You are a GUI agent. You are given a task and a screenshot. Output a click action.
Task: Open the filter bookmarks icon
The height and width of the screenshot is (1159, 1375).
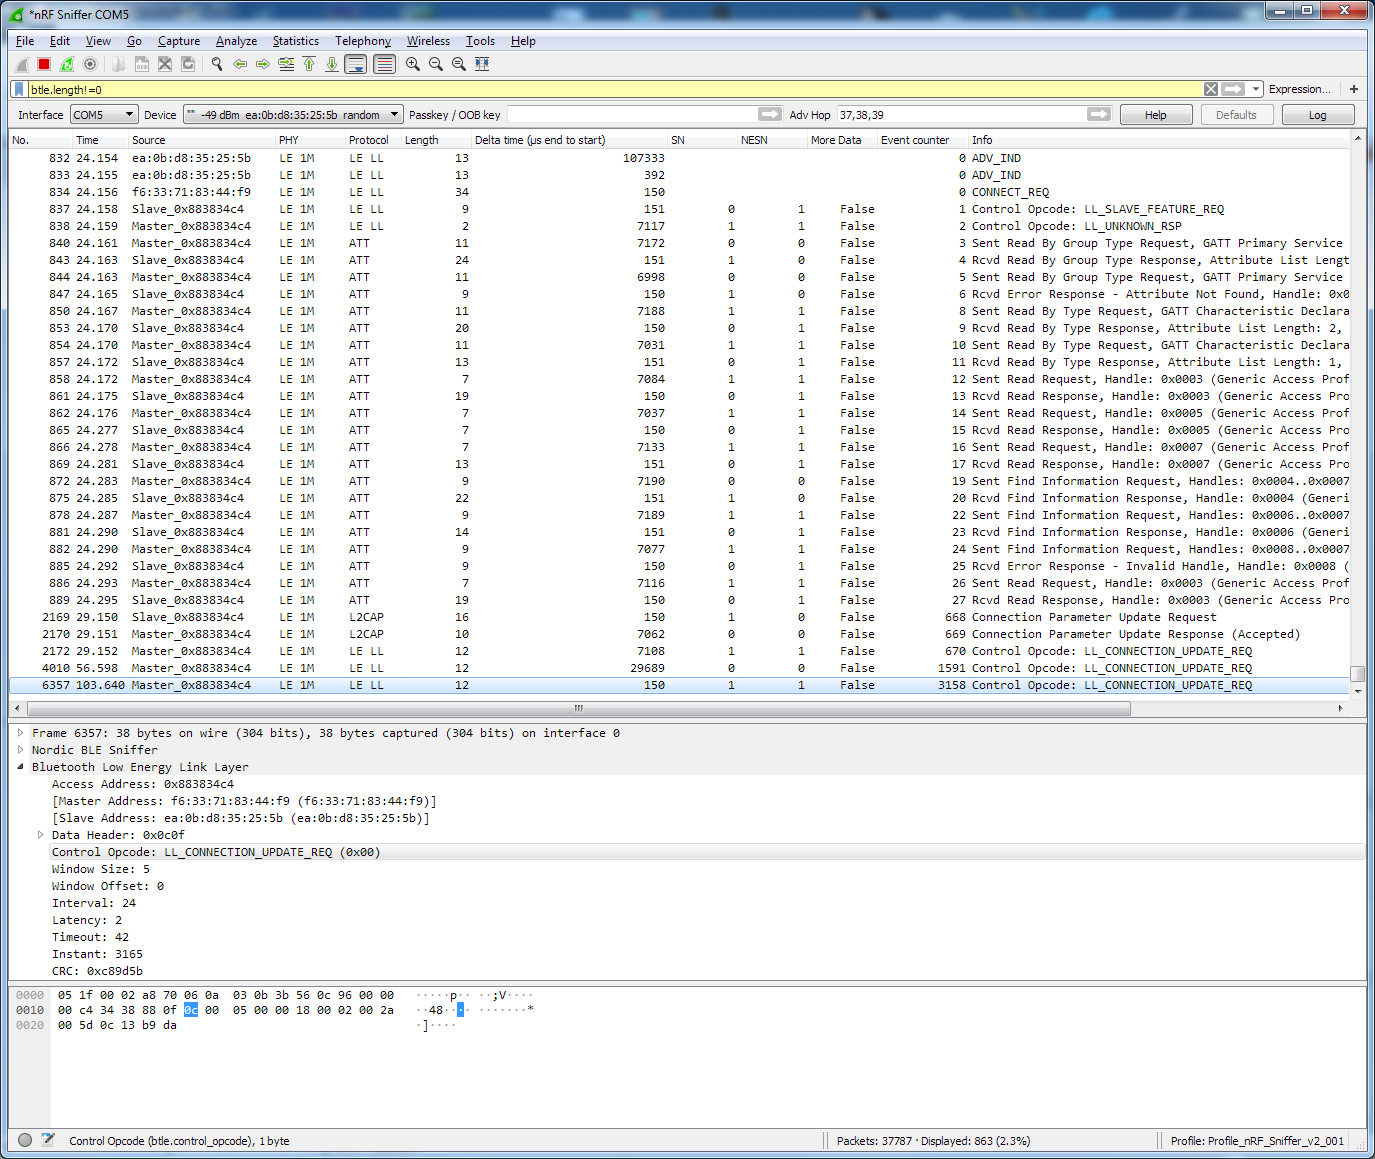(x=18, y=89)
